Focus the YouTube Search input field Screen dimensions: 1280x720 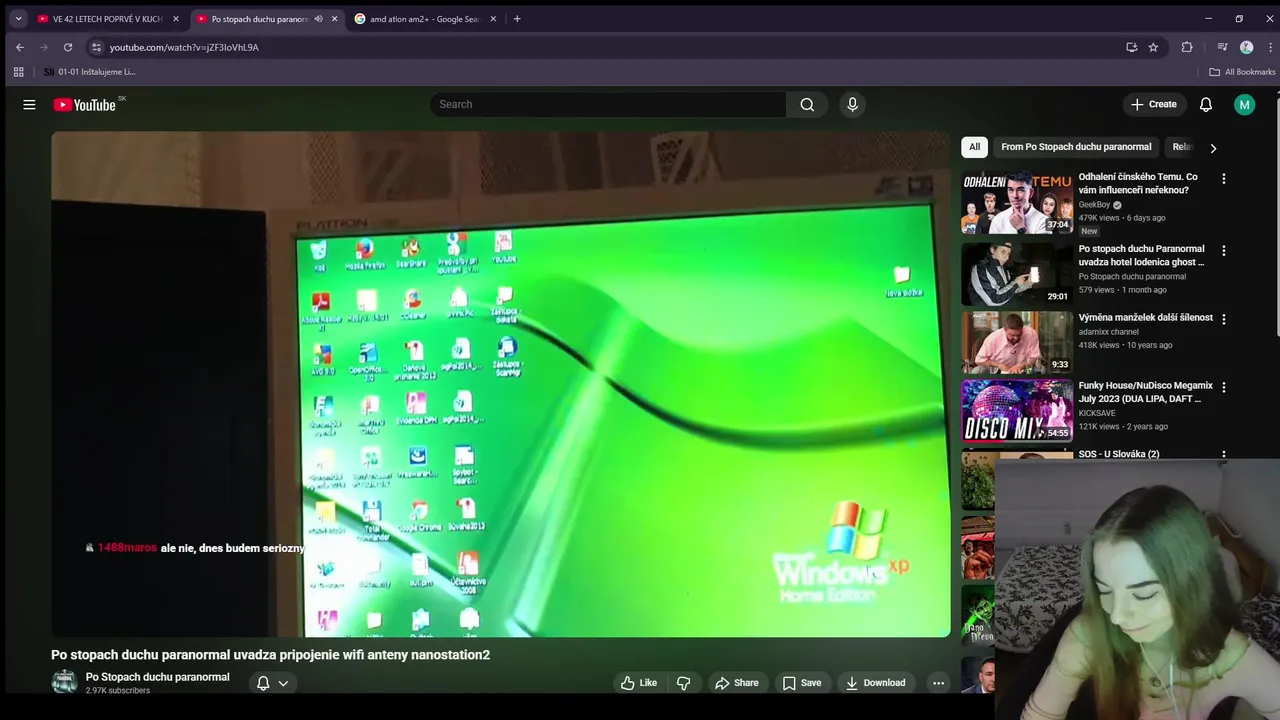click(x=608, y=104)
